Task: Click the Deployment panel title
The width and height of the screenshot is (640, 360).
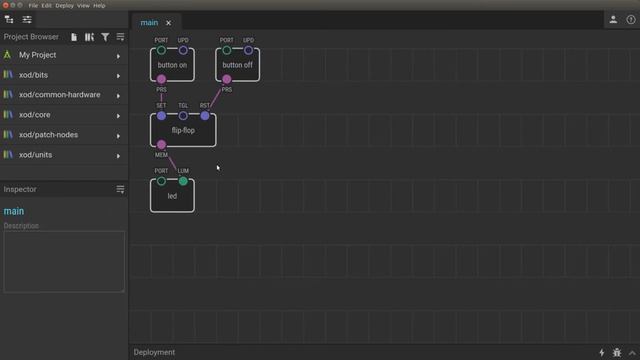Action: point(154,352)
